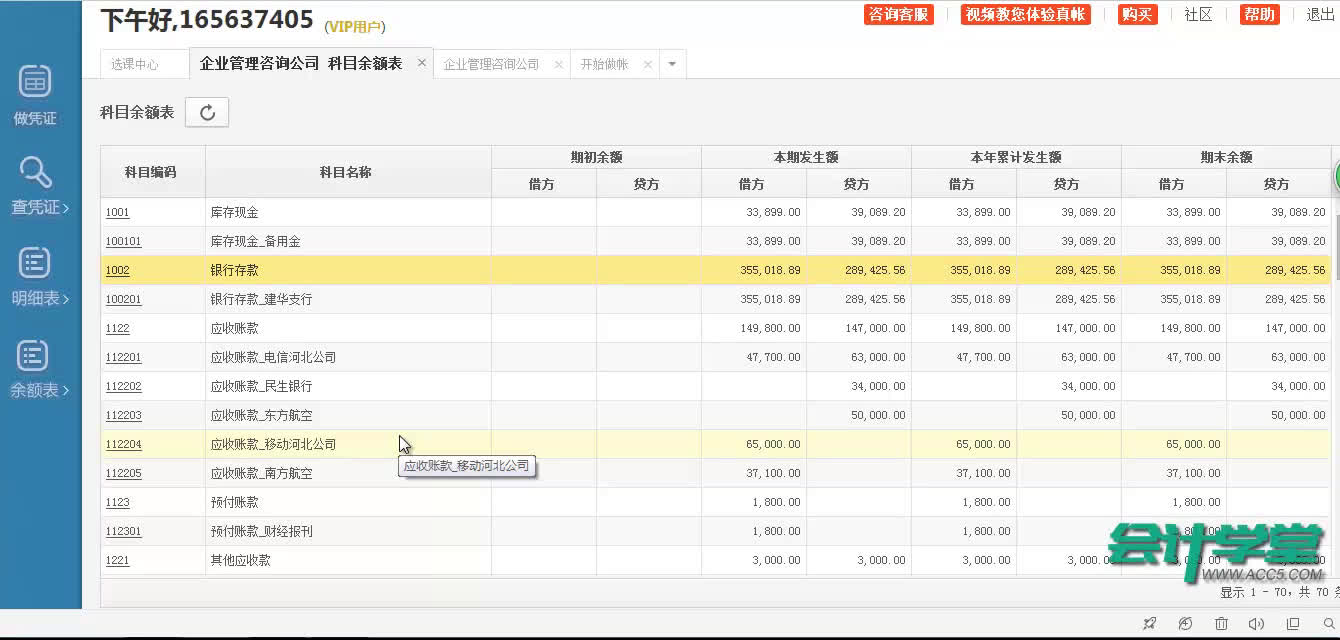Click the 购买 button
Screen dimensions: 1340x640
(x=1137, y=15)
